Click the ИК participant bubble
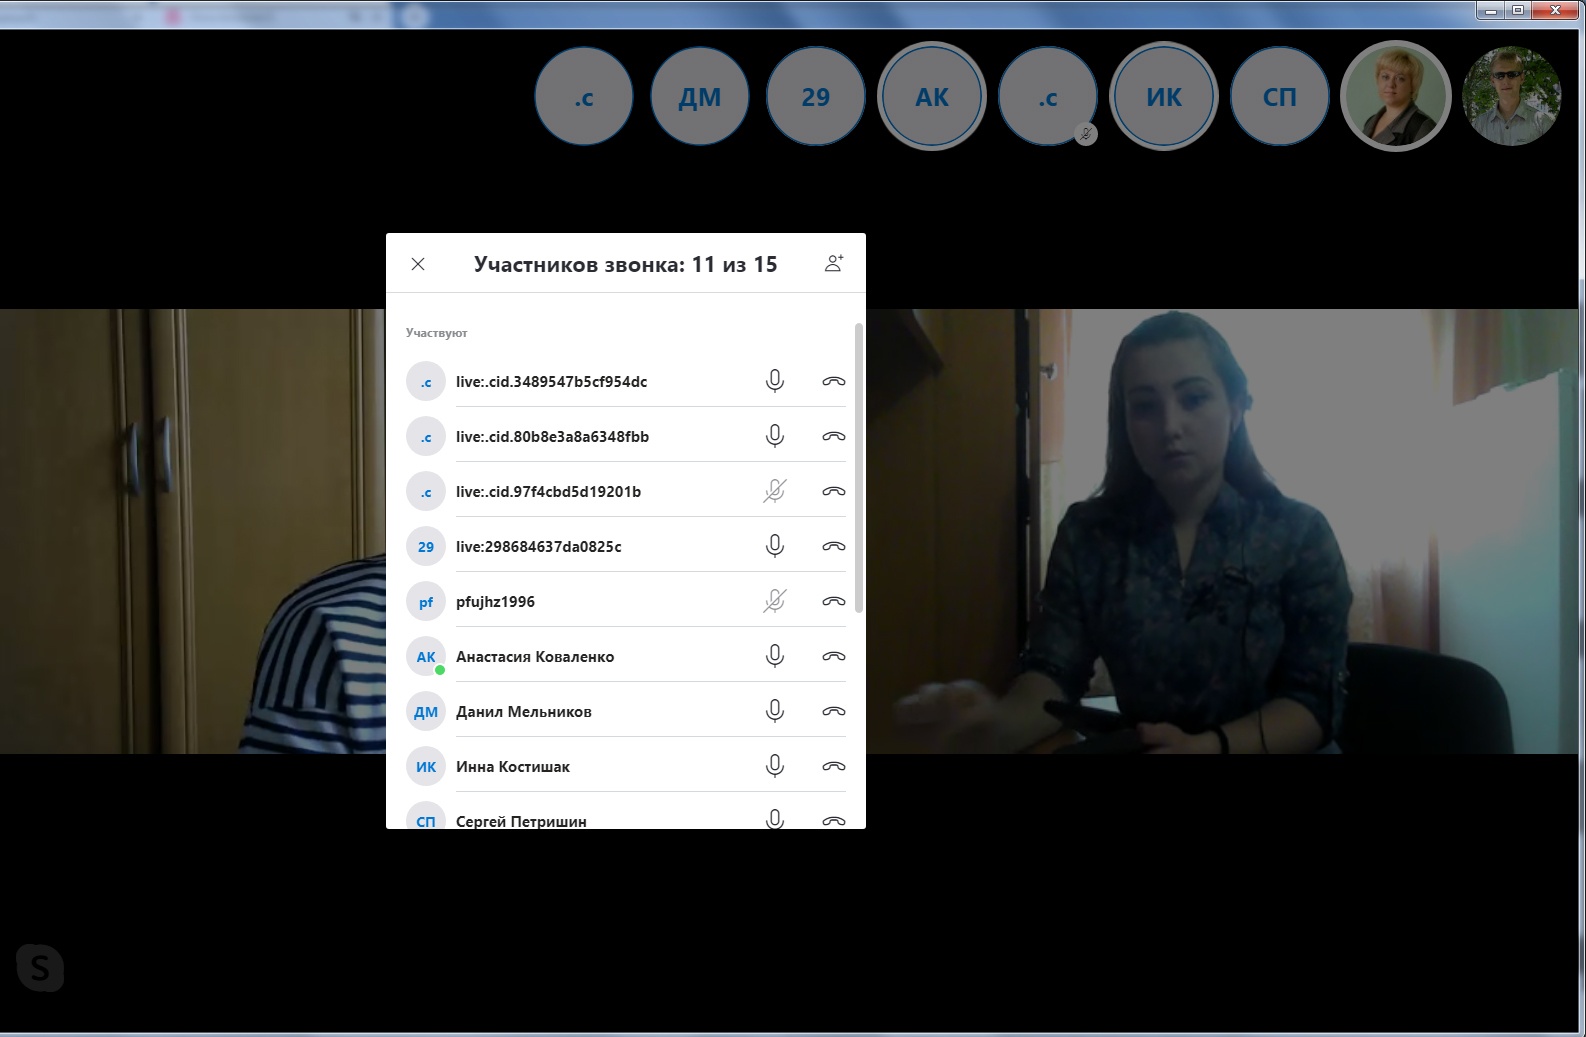1586x1037 pixels. (x=1163, y=97)
